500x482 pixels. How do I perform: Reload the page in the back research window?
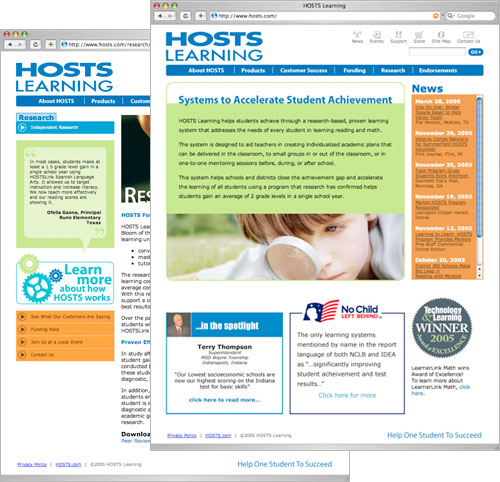[x=35, y=44]
